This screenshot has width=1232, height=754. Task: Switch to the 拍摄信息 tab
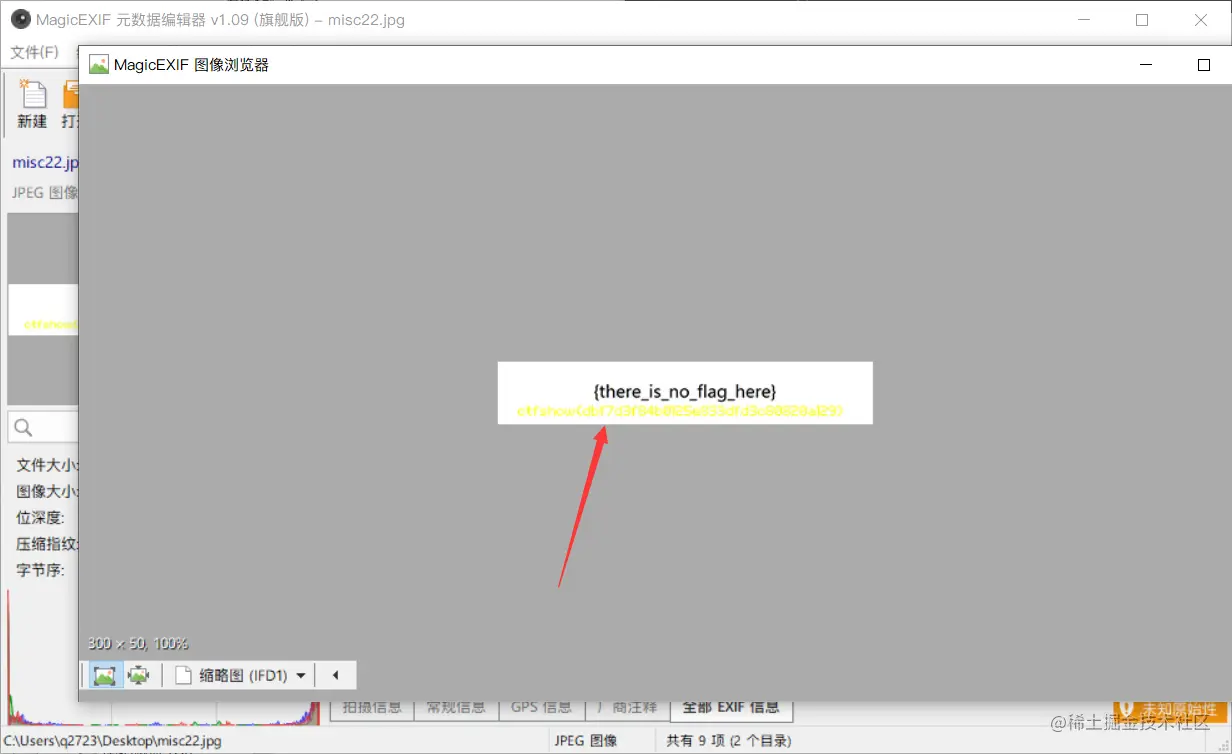pos(372,707)
